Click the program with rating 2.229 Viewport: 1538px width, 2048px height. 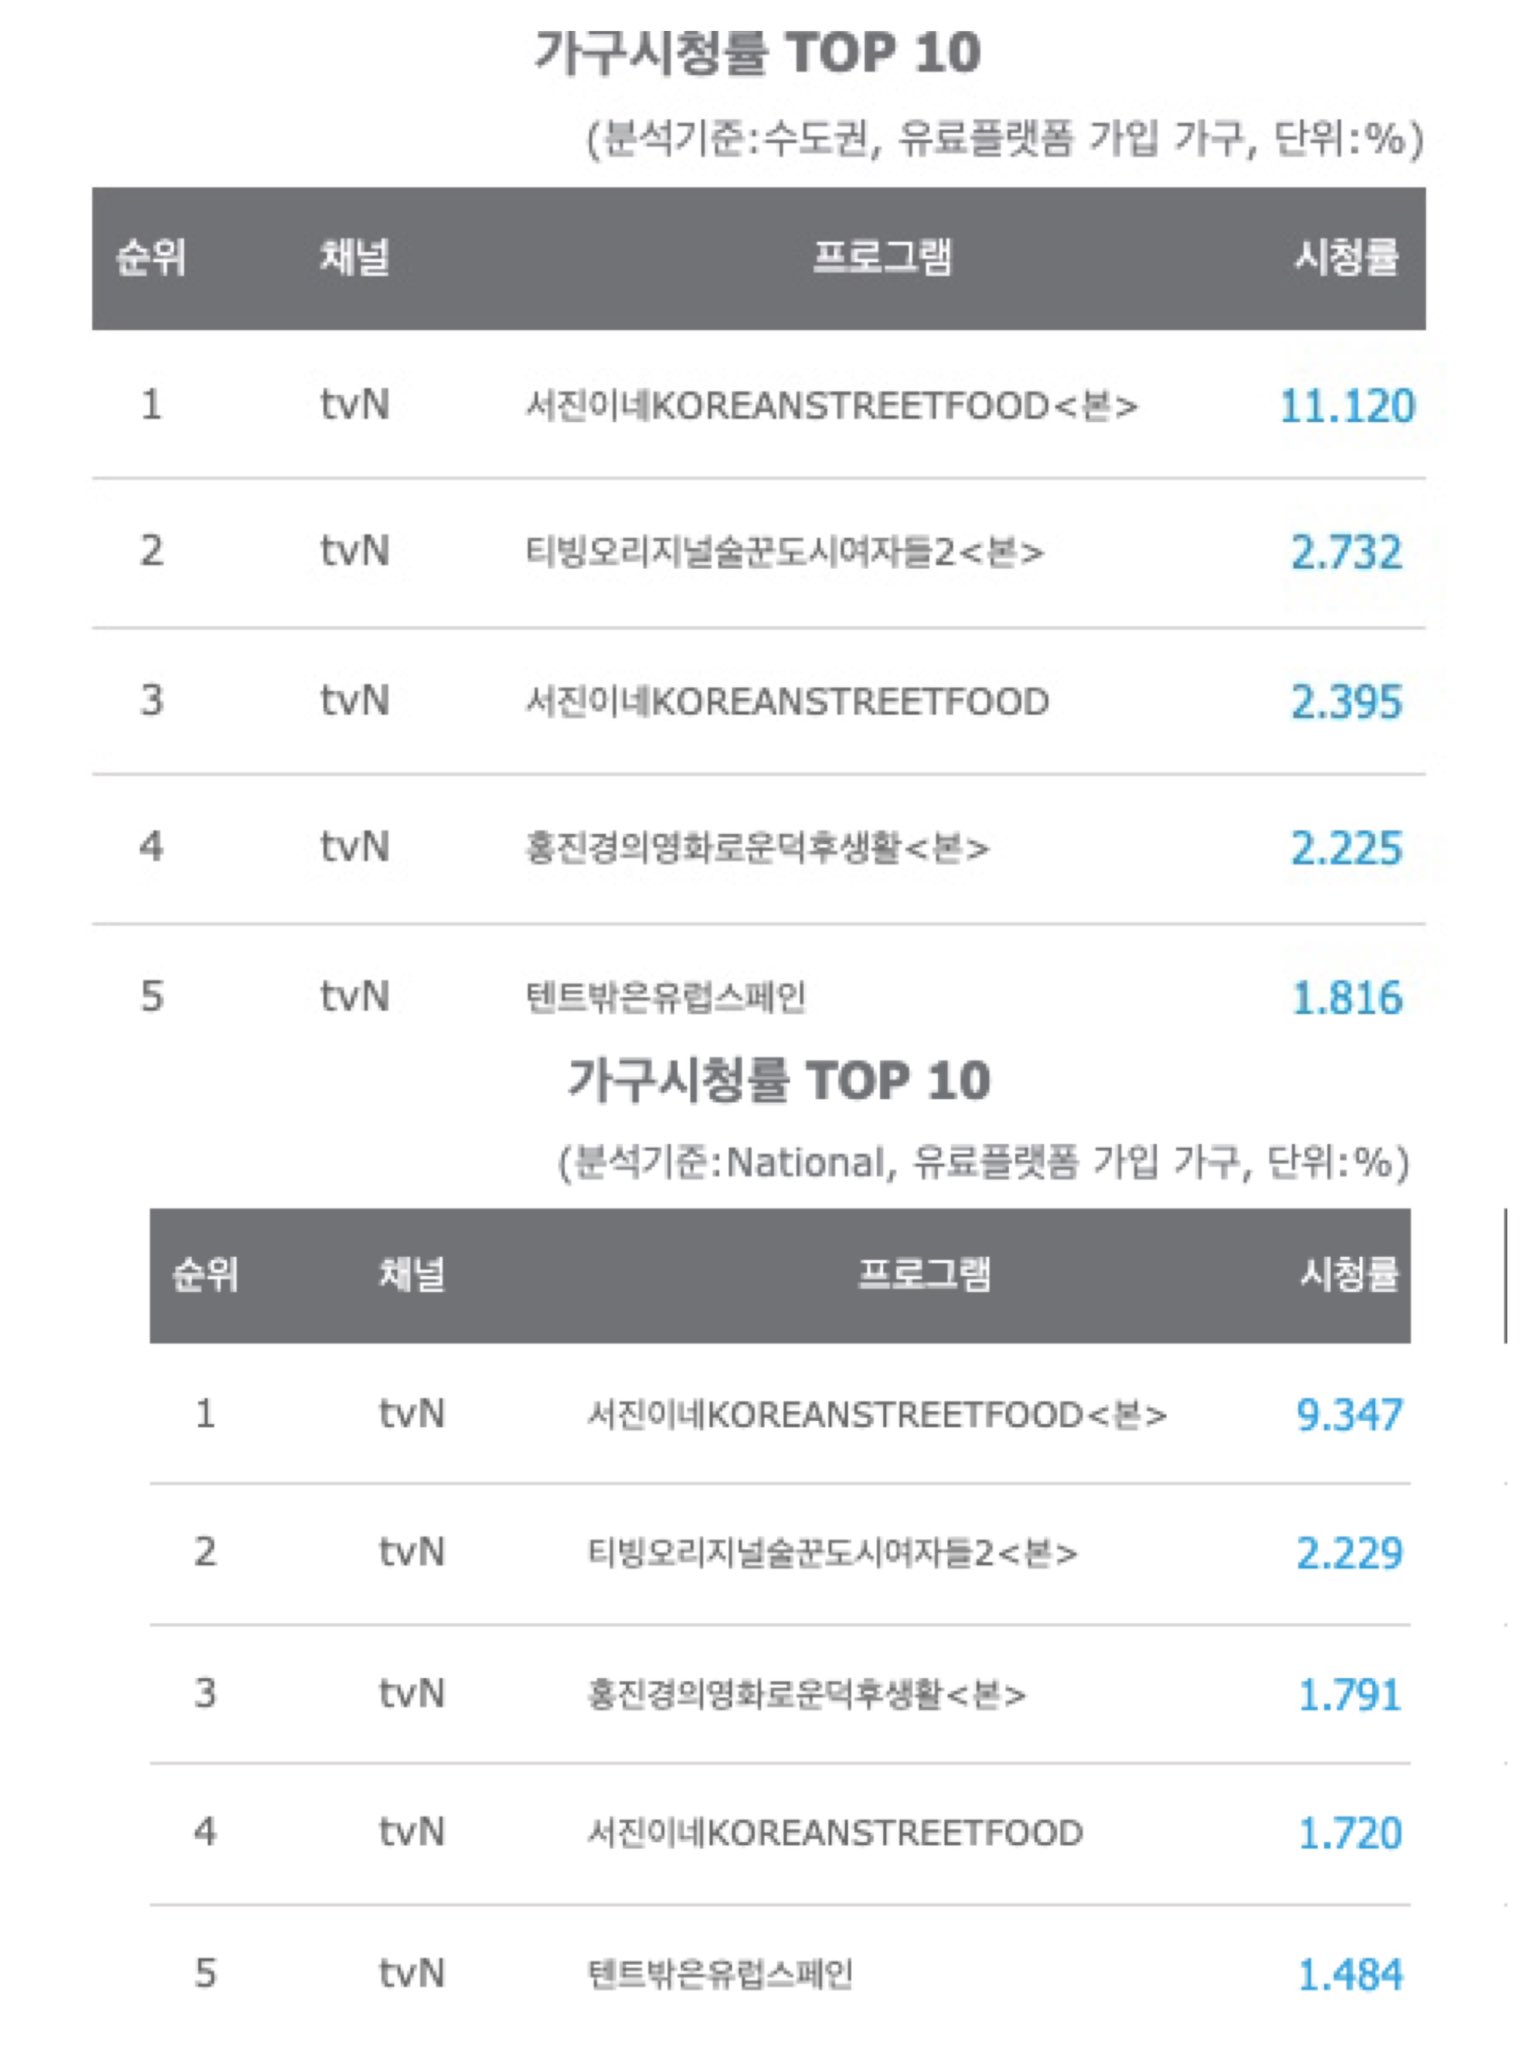tap(833, 1553)
